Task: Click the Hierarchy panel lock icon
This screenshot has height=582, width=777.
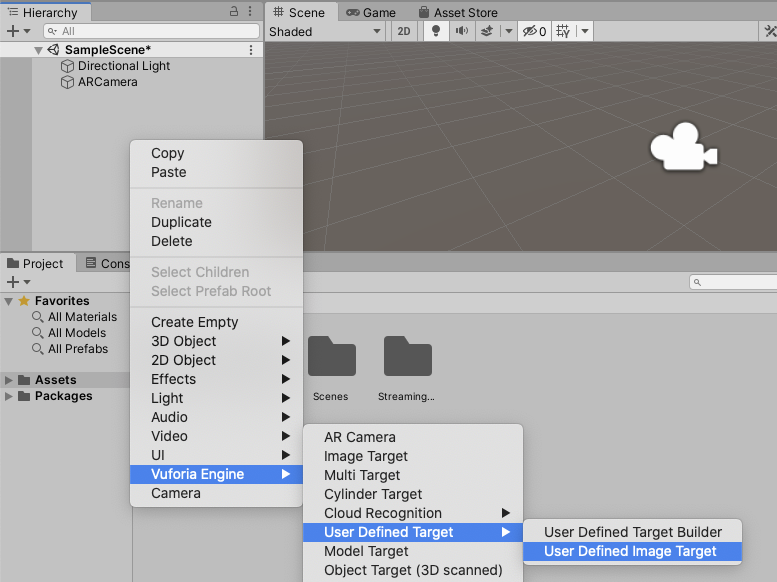Action: click(x=234, y=11)
